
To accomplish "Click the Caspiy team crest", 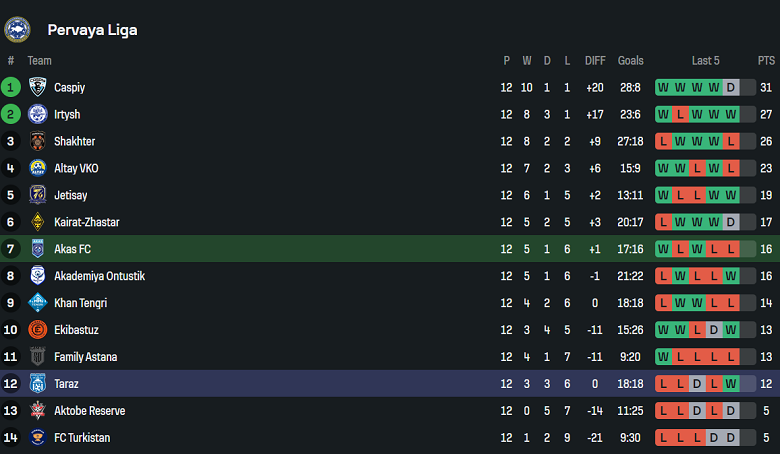I will (x=38, y=87).
